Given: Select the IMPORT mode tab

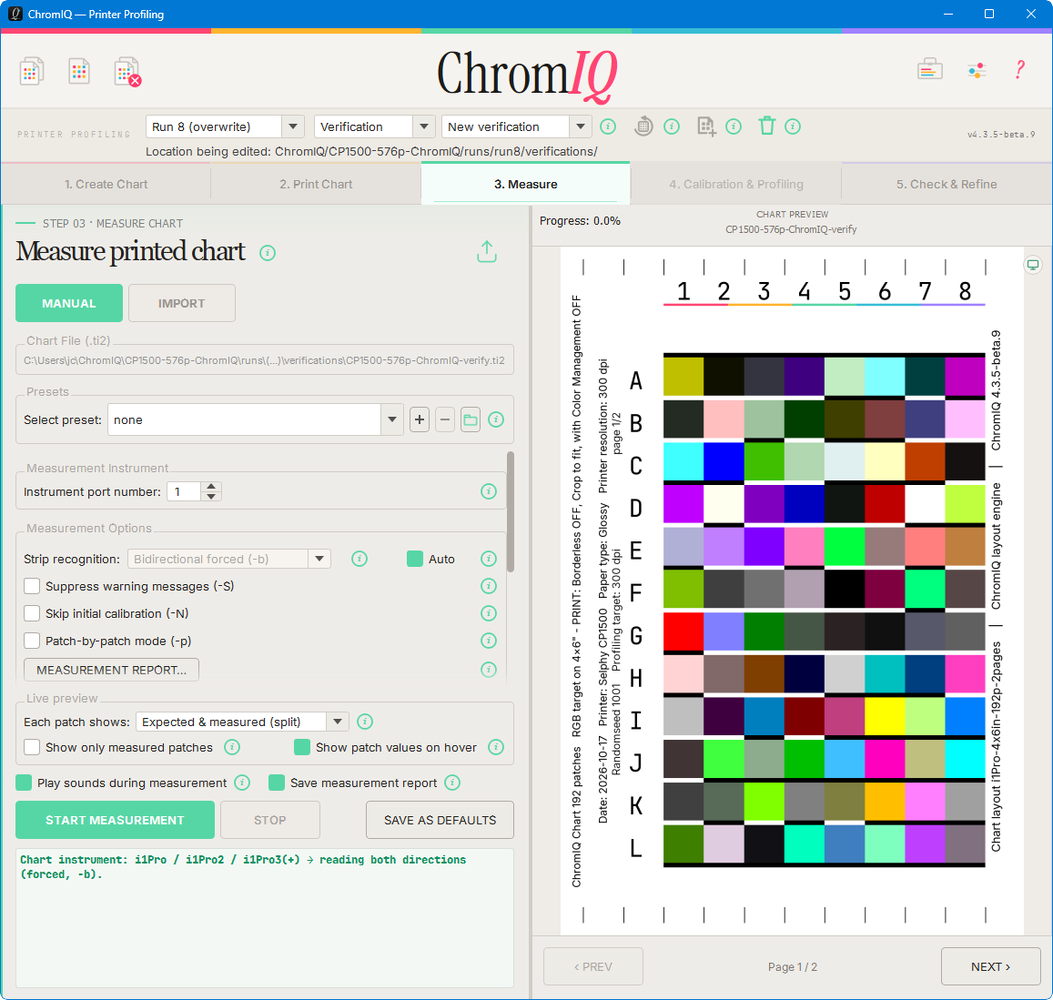Looking at the screenshot, I should [x=181, y=304].
